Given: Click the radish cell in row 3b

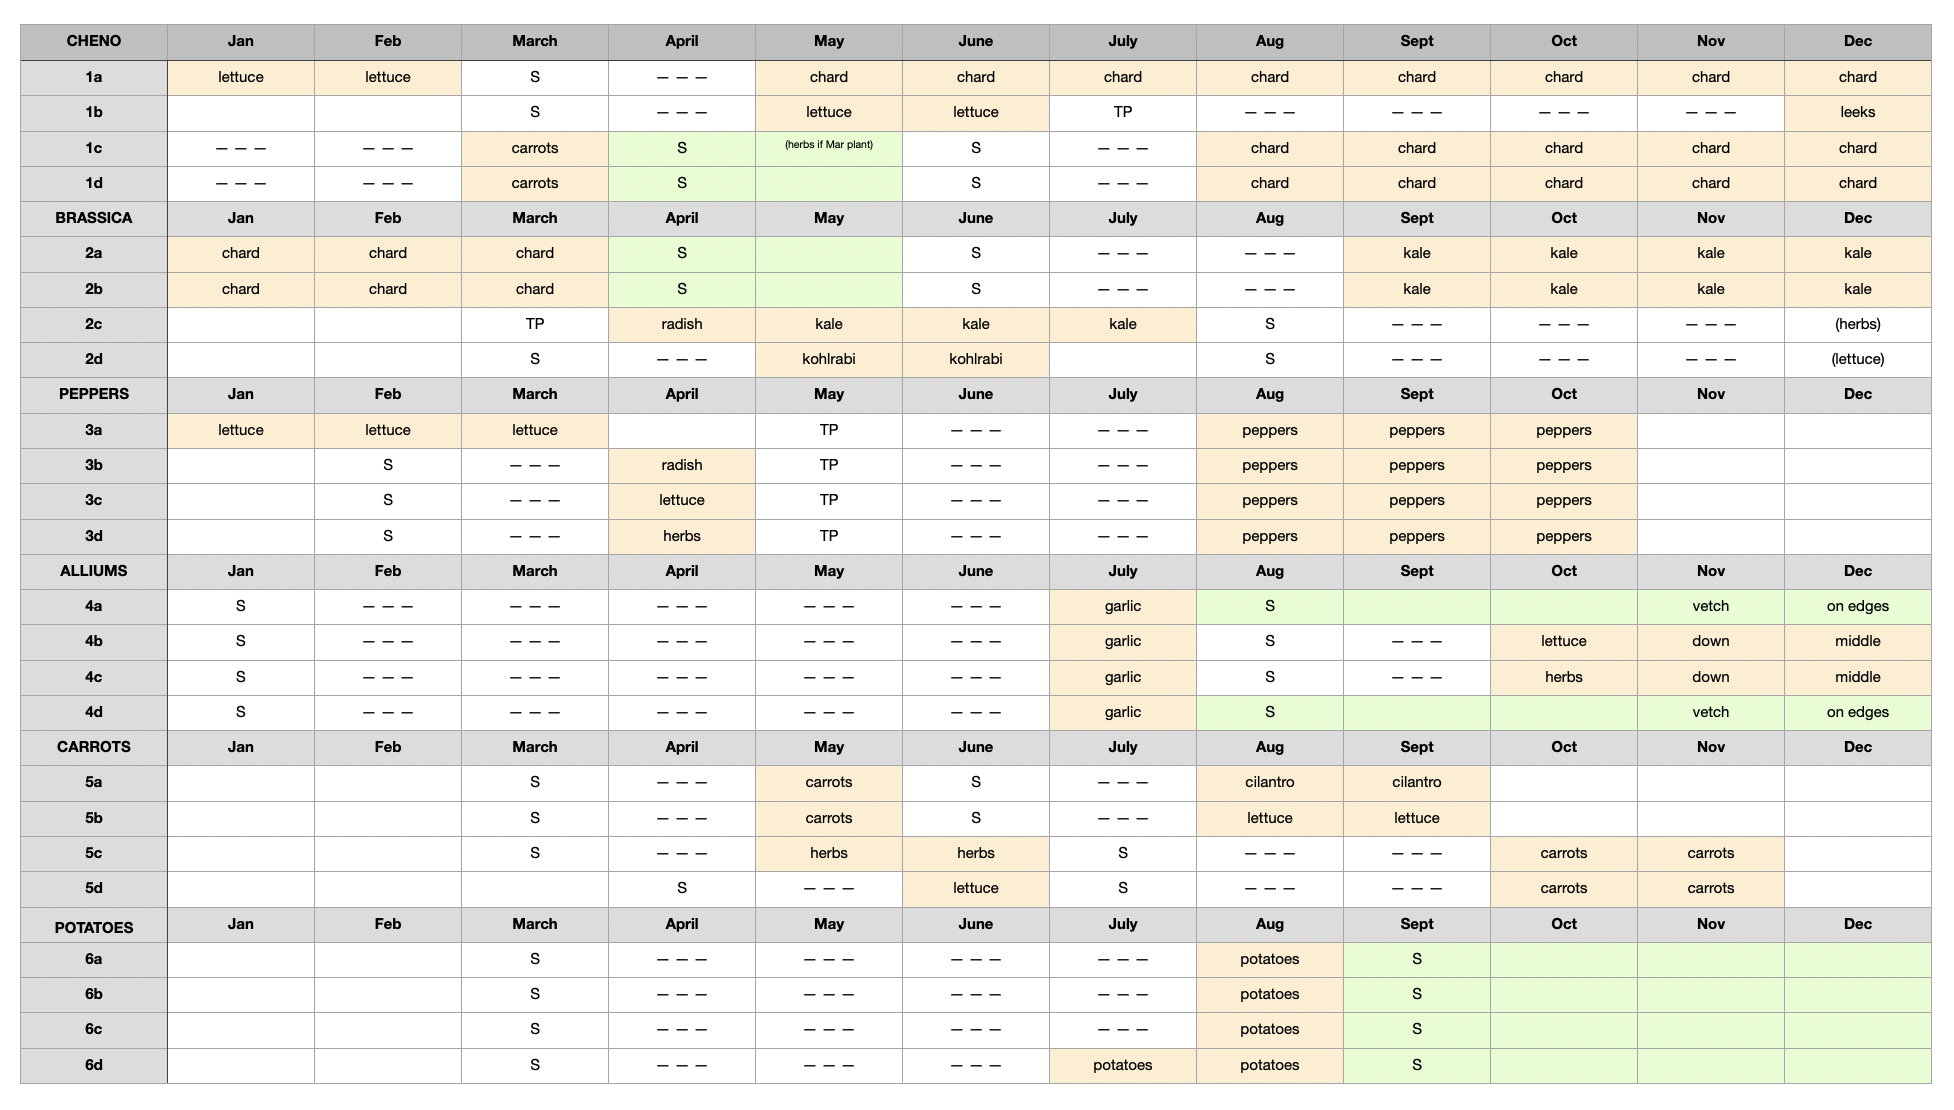Looking at the screenshot, I should [x=681, y=465].
